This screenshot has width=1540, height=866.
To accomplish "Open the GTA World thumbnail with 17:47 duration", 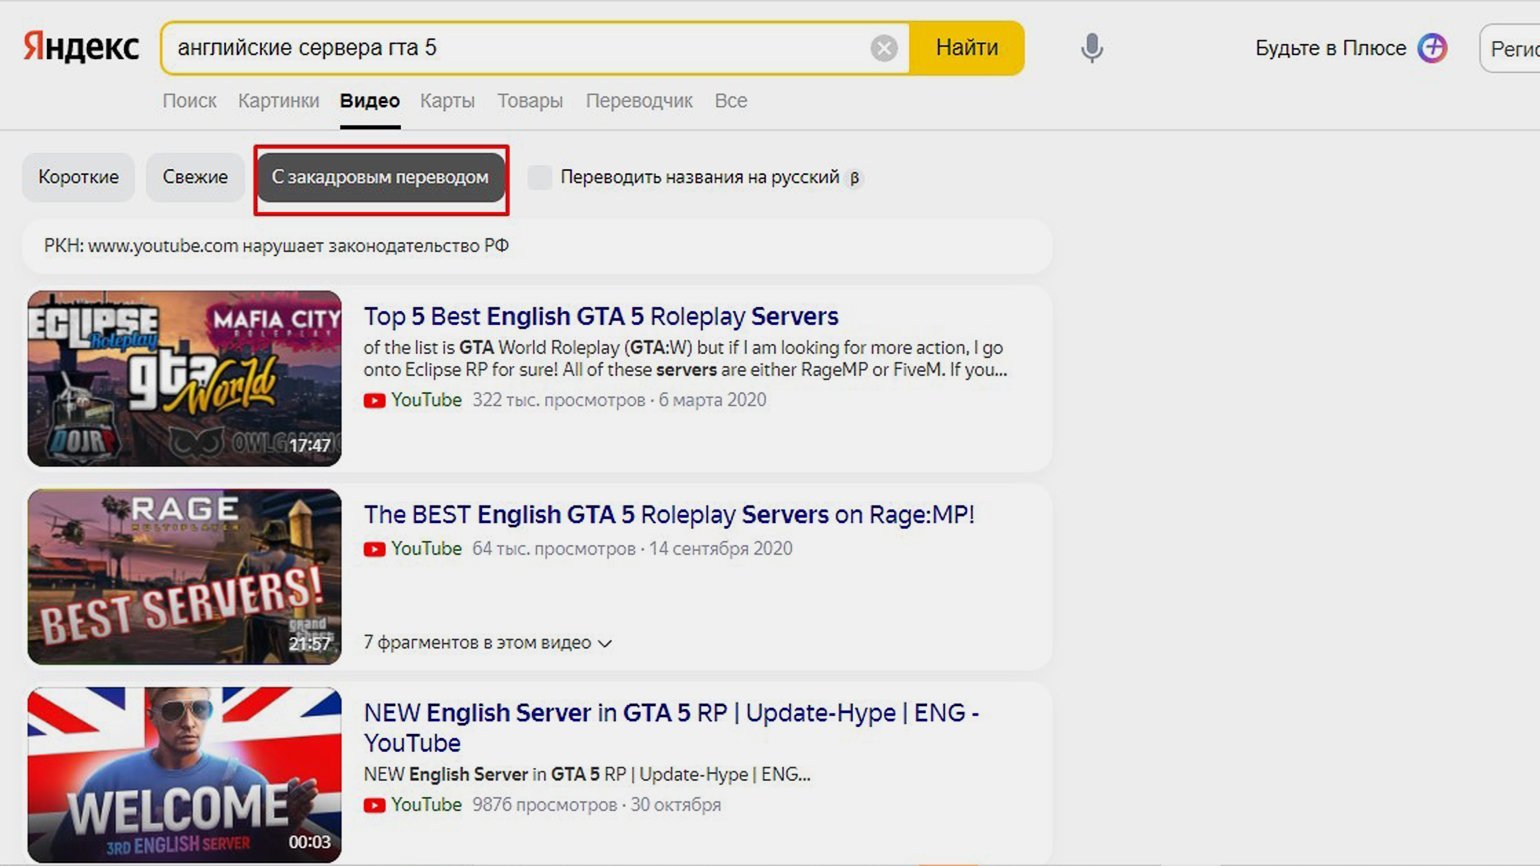I will pyautogui.click(x=184, y=378).
